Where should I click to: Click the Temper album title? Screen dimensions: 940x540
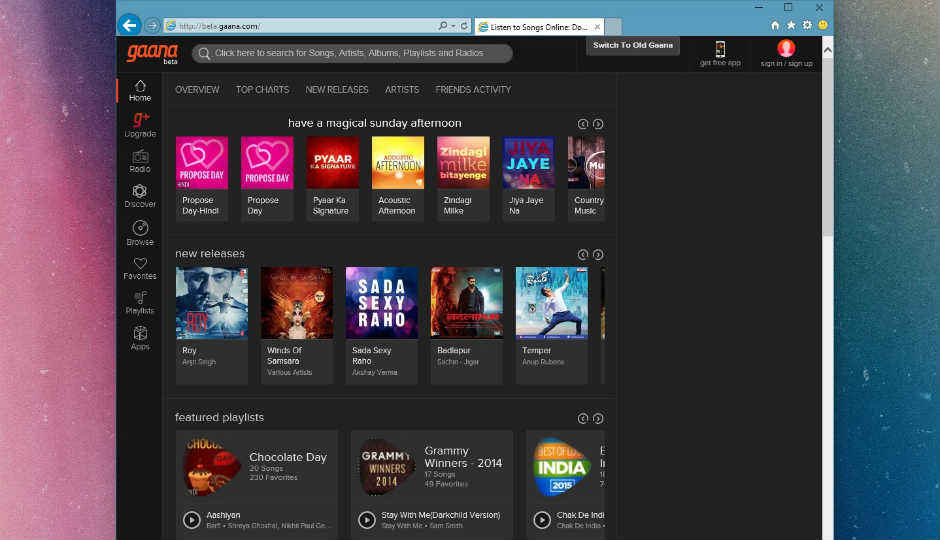(537, 351)
